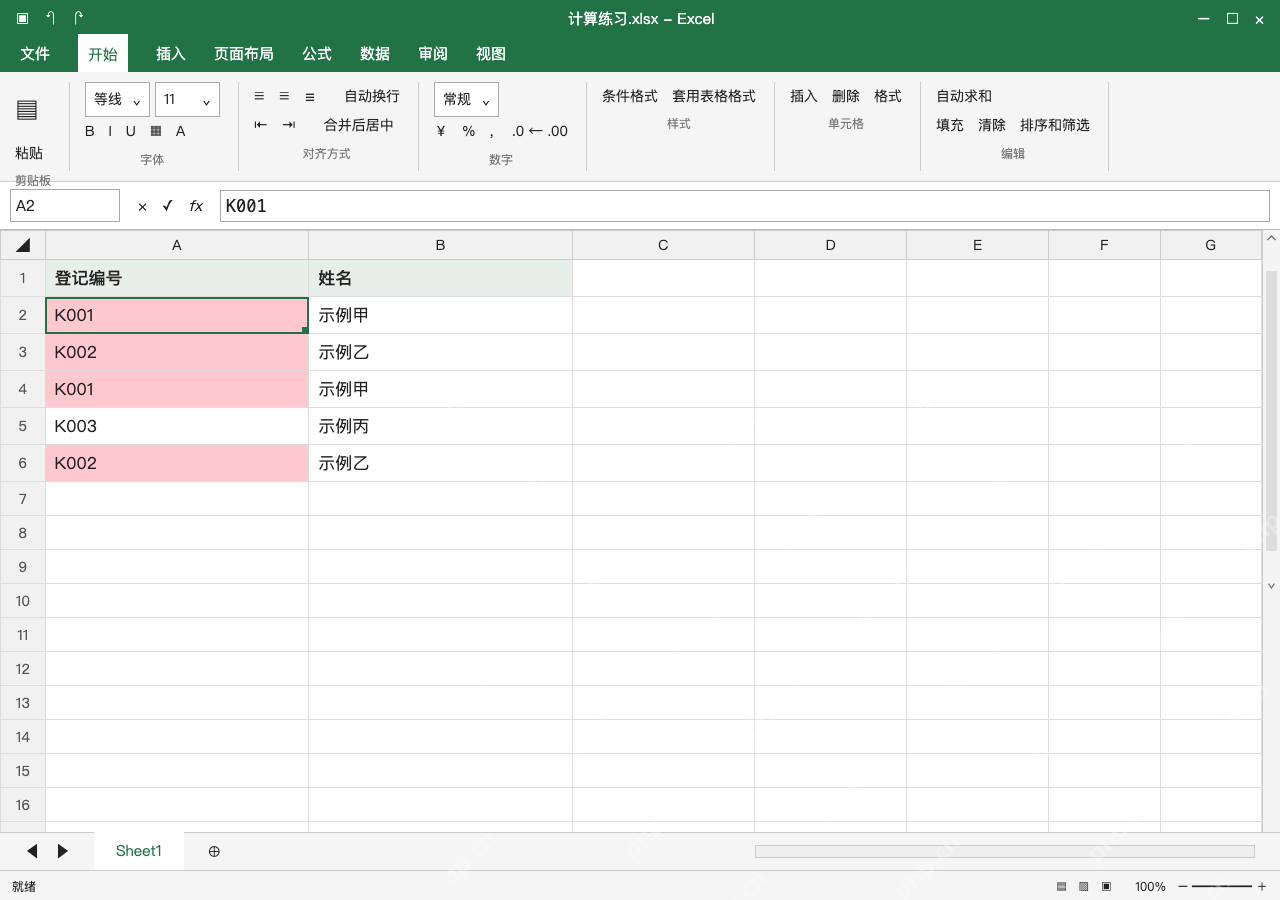Apply currency ¥ number format
Screen dimensions: 1280x900
click(441, 131)
